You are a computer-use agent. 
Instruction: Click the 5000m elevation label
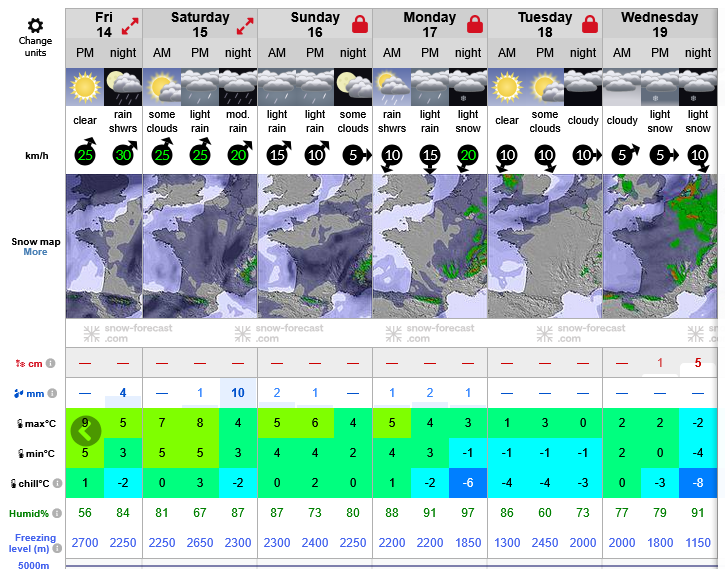[34, 565]
